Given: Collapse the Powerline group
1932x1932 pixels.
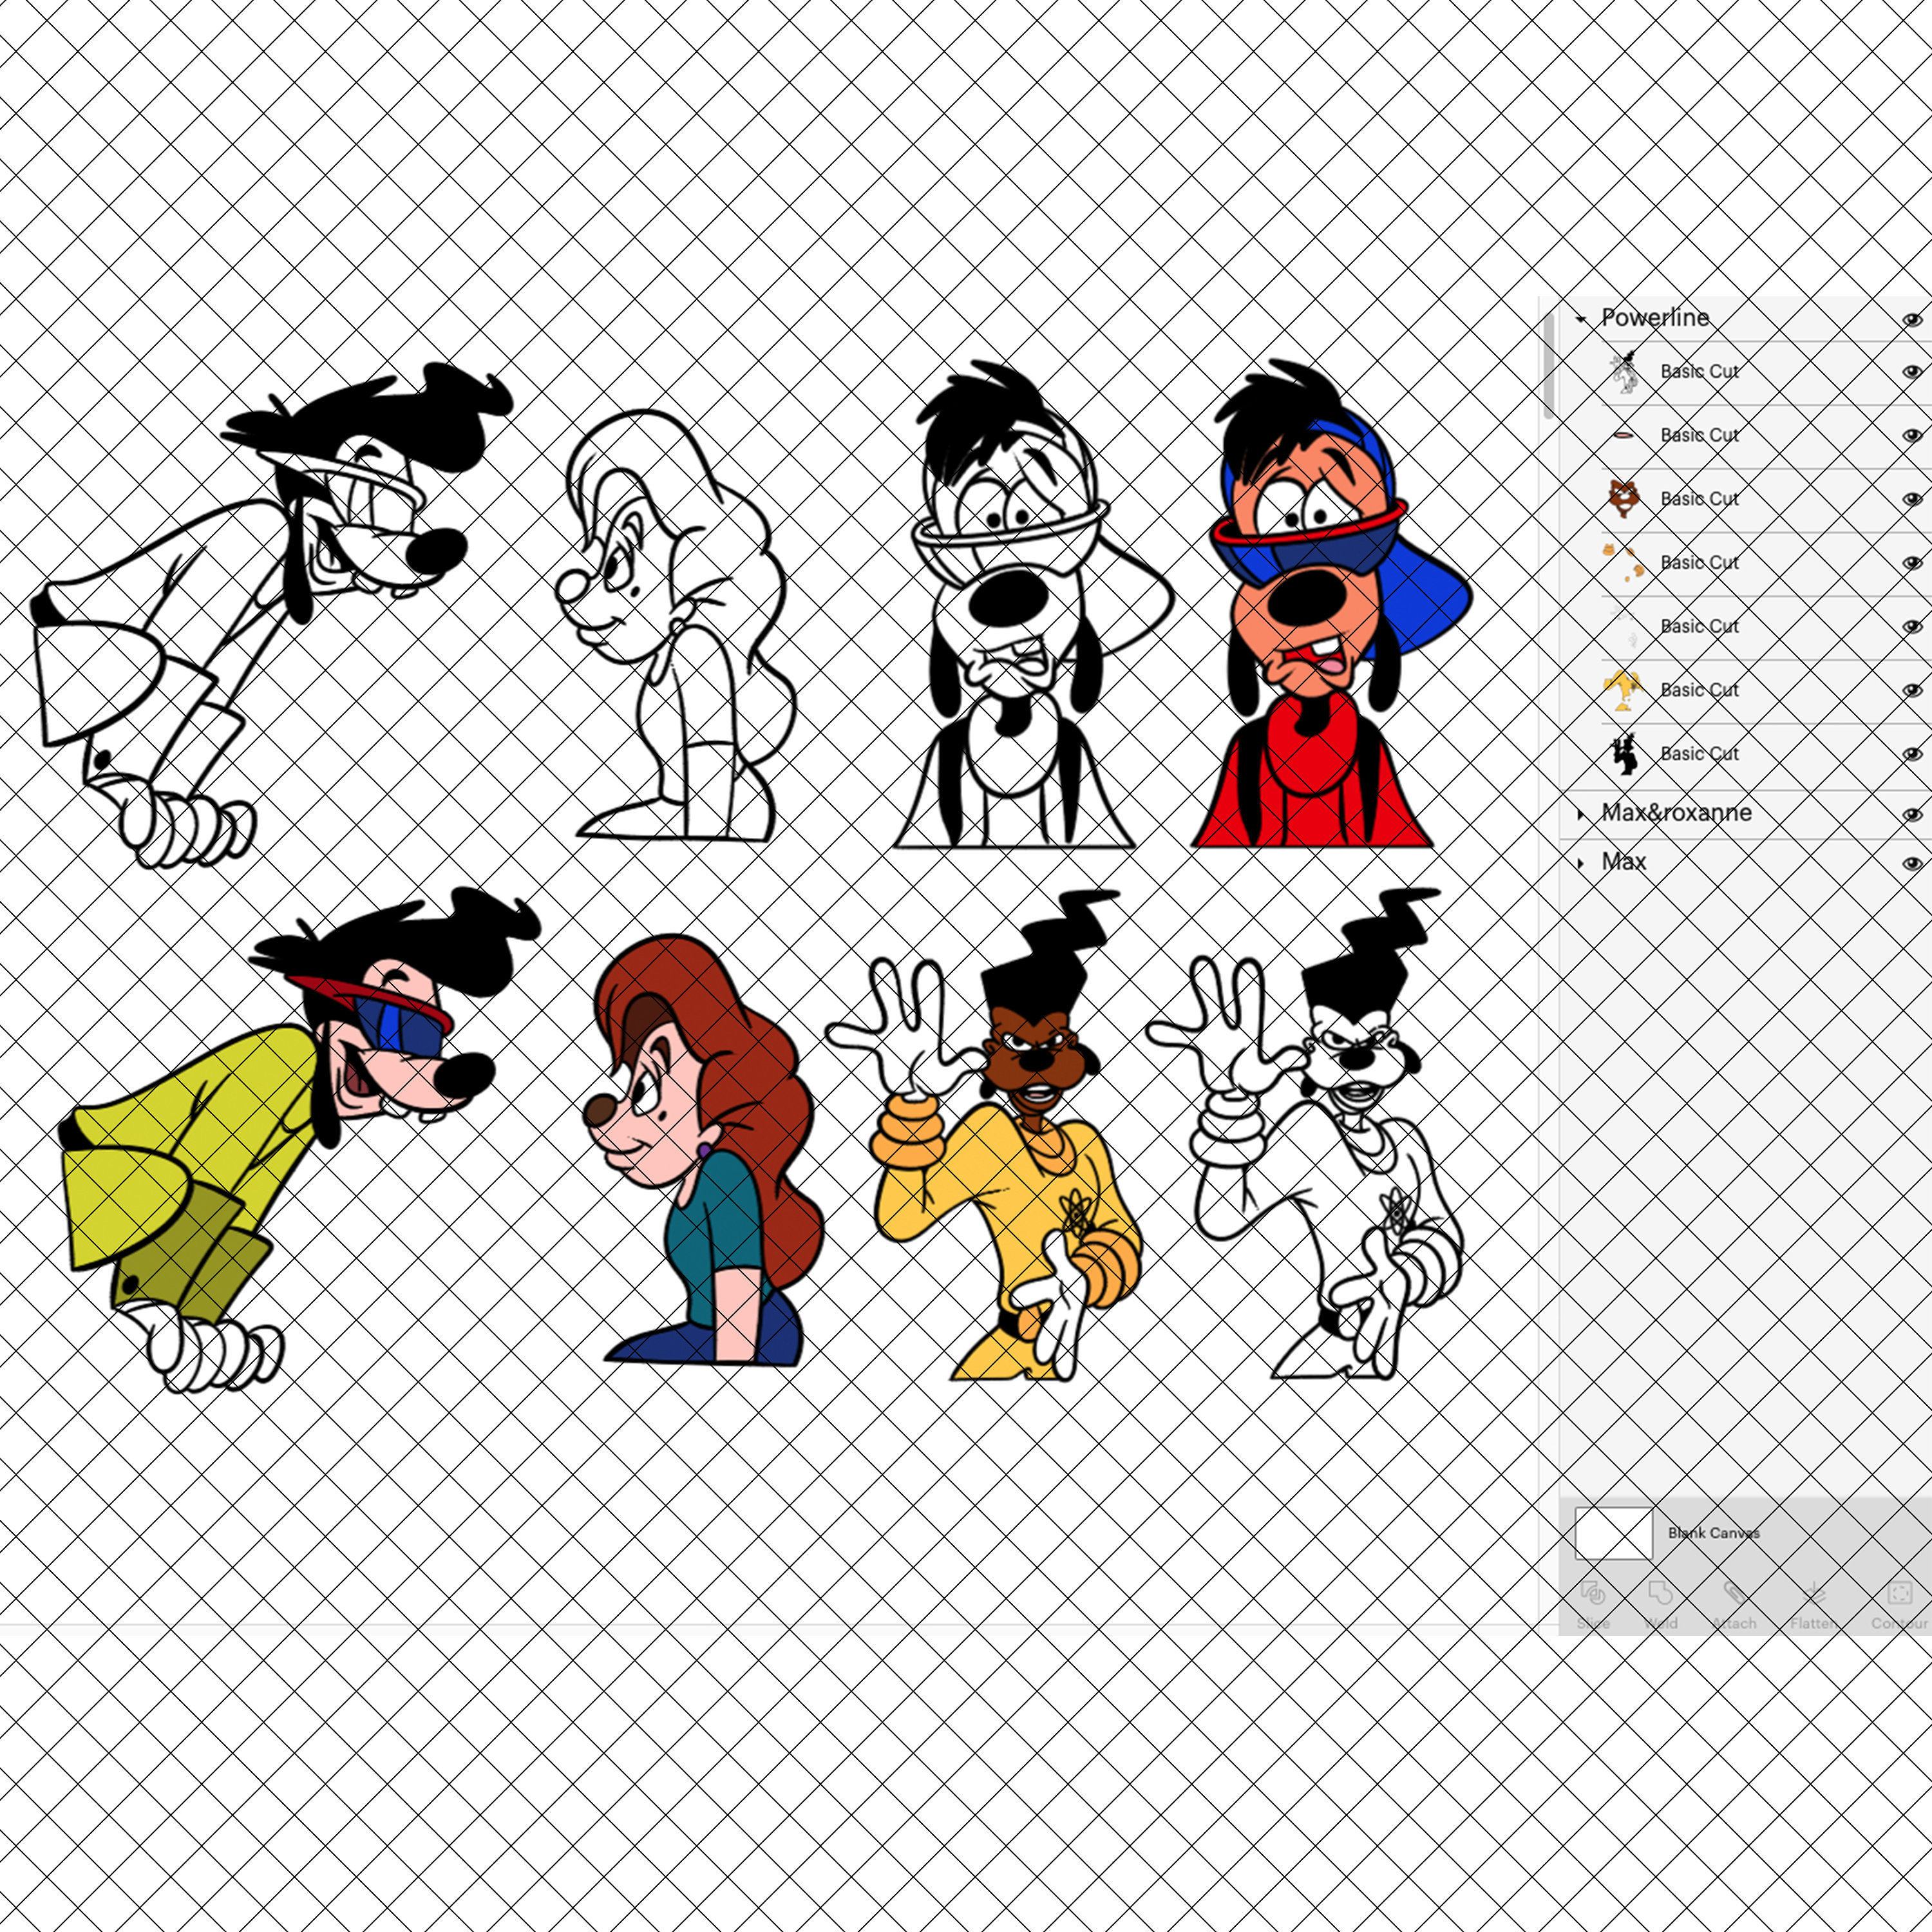Looking at the screenshot, I should point(1581,319).
